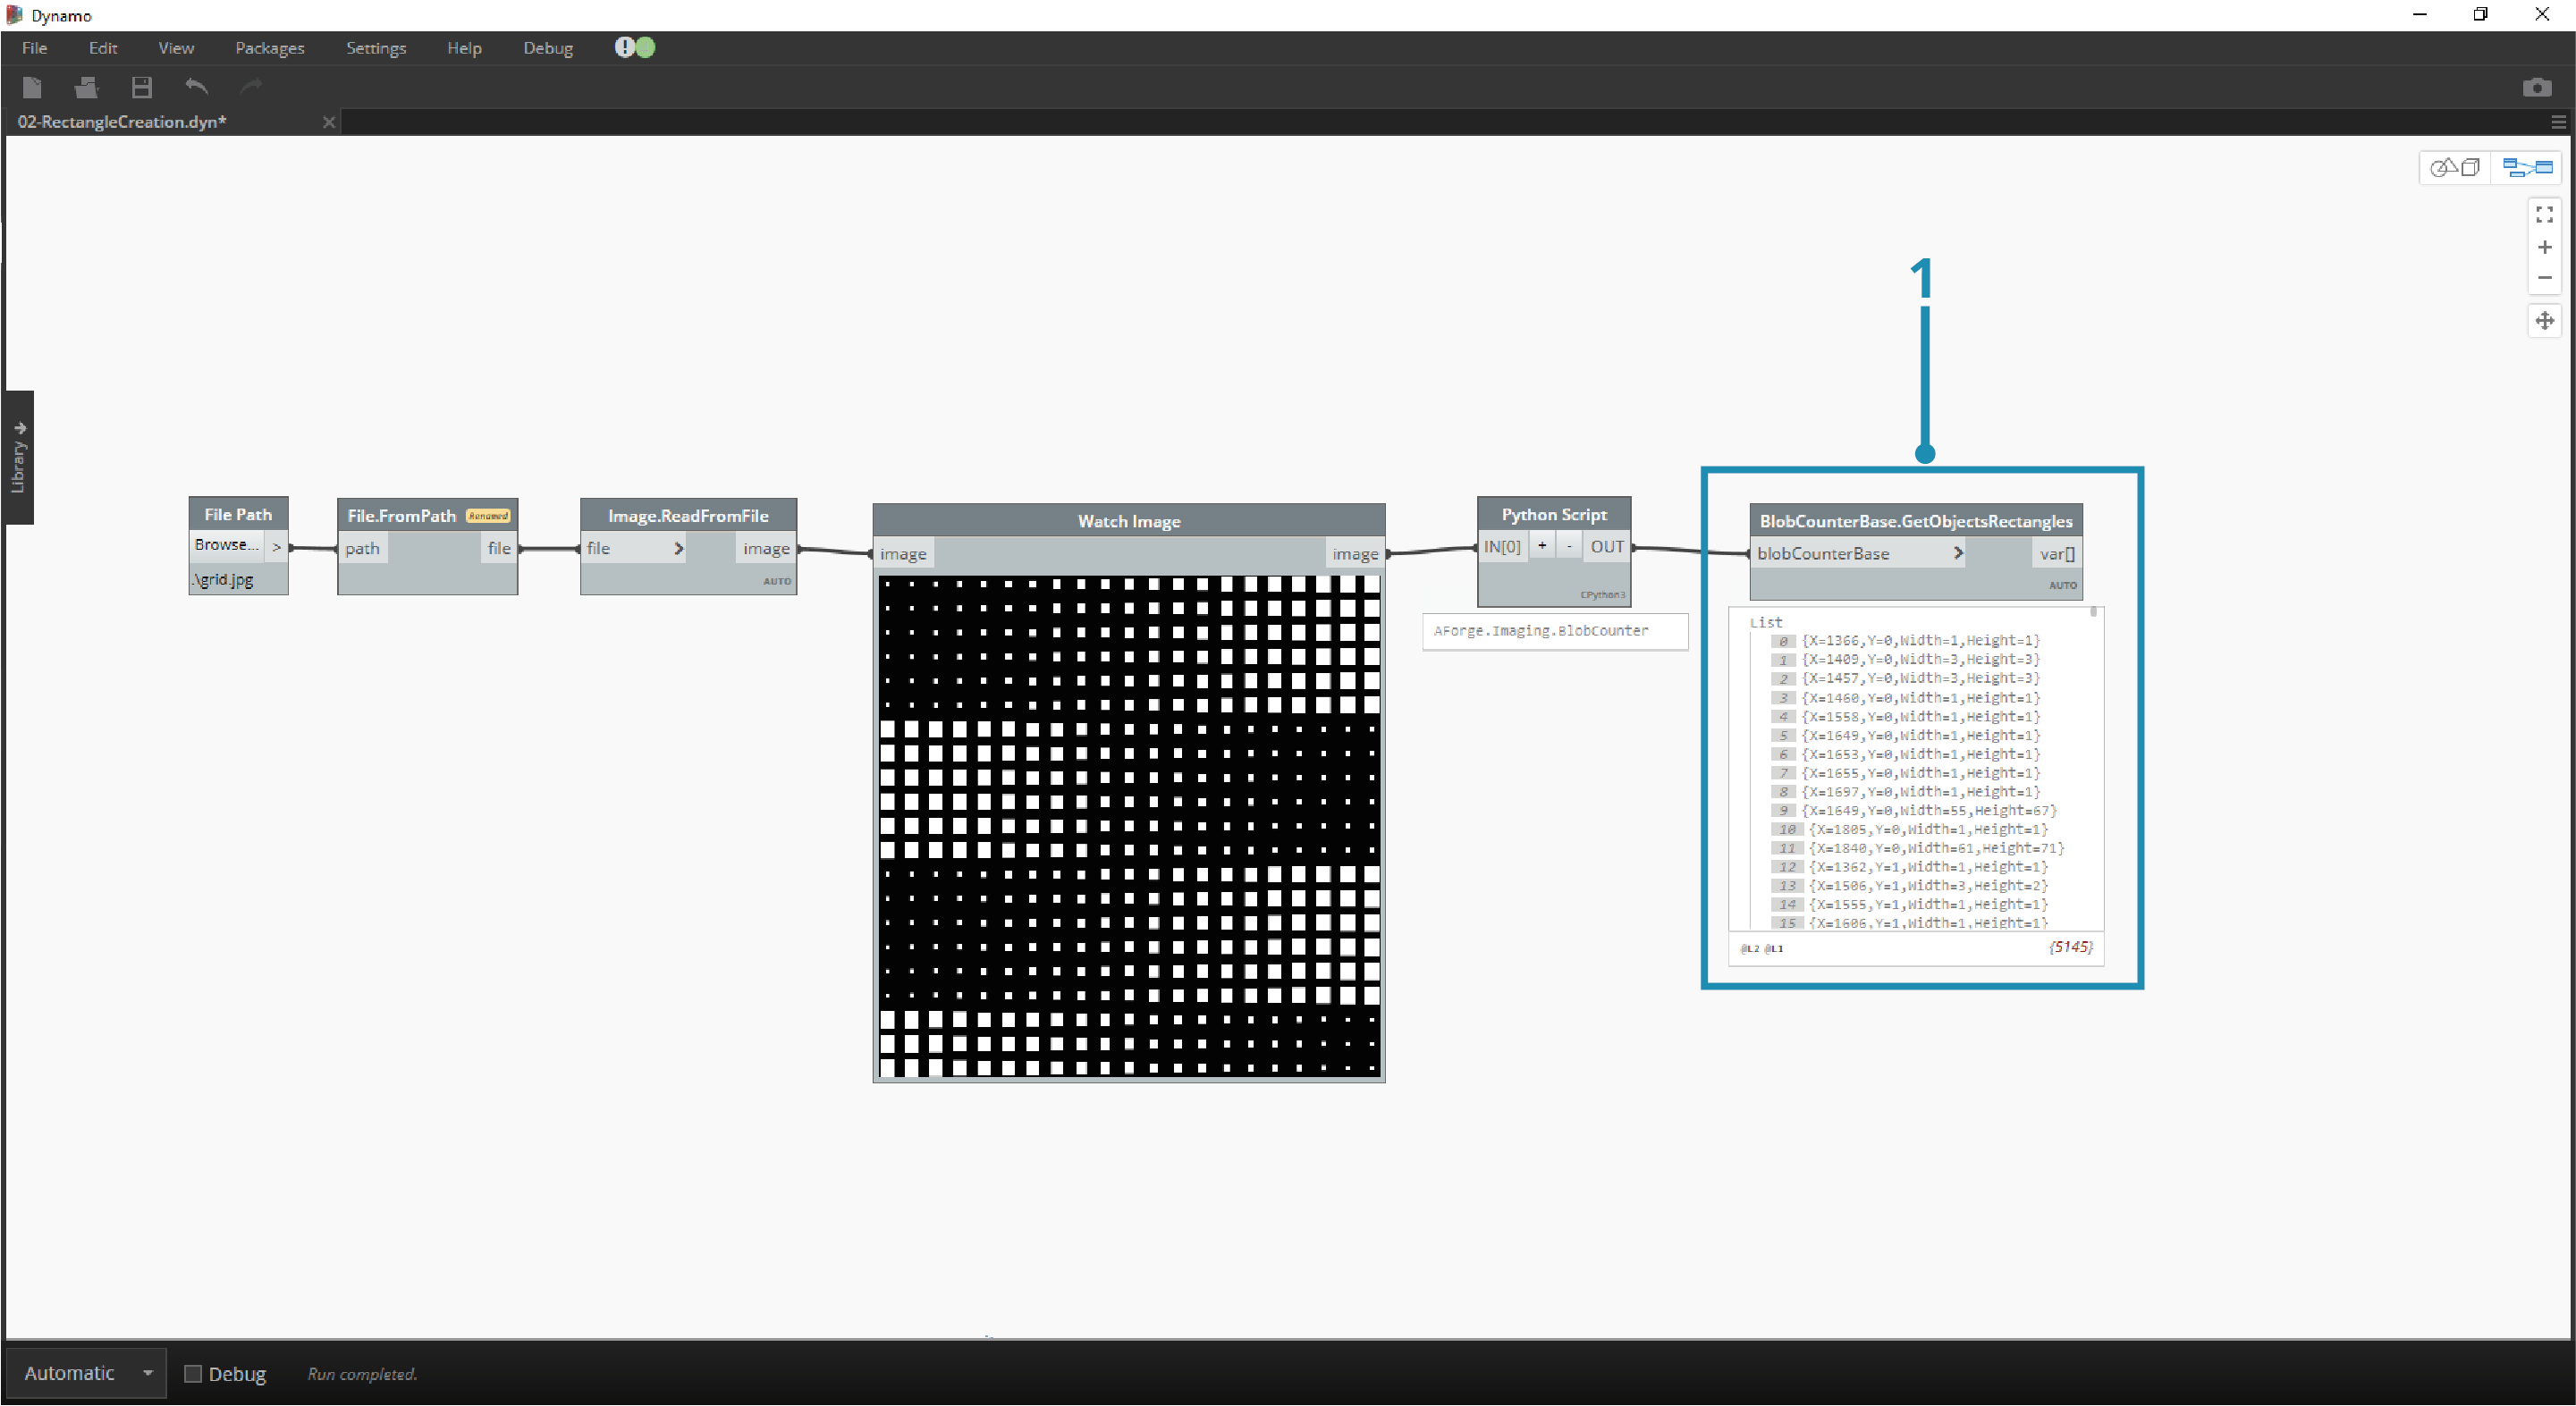Screen dimensions: 2576x1406
Task: Scroll the BlobCounterBase results list
Action: (2097, 619)
